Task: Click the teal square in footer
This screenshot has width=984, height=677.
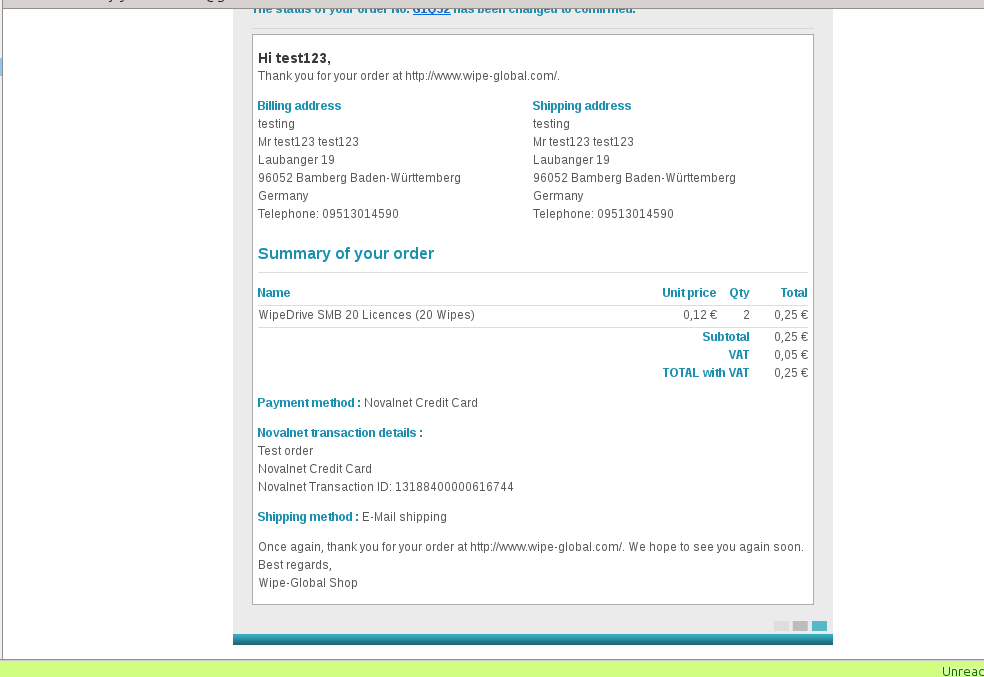Action: pyautogui.click(x=819, y=626)
